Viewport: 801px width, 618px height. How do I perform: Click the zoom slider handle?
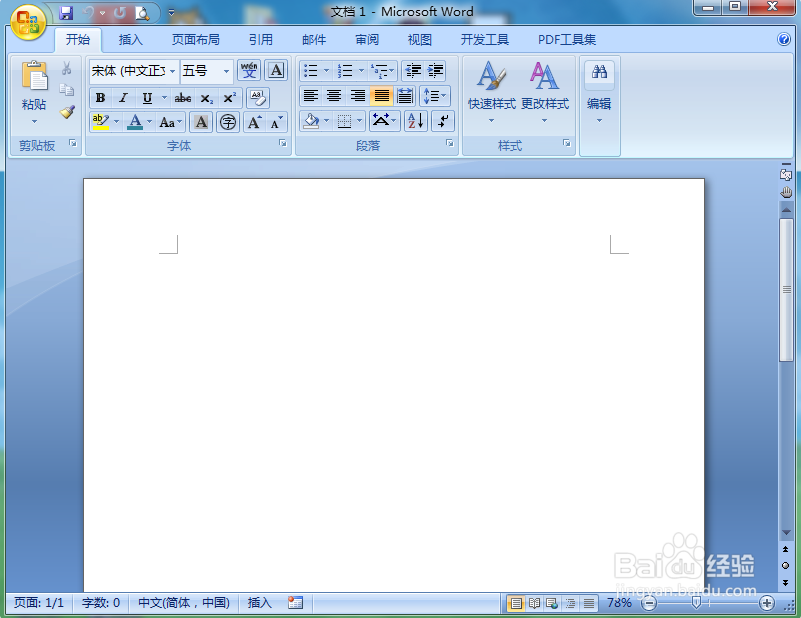[x=696, y=603]
